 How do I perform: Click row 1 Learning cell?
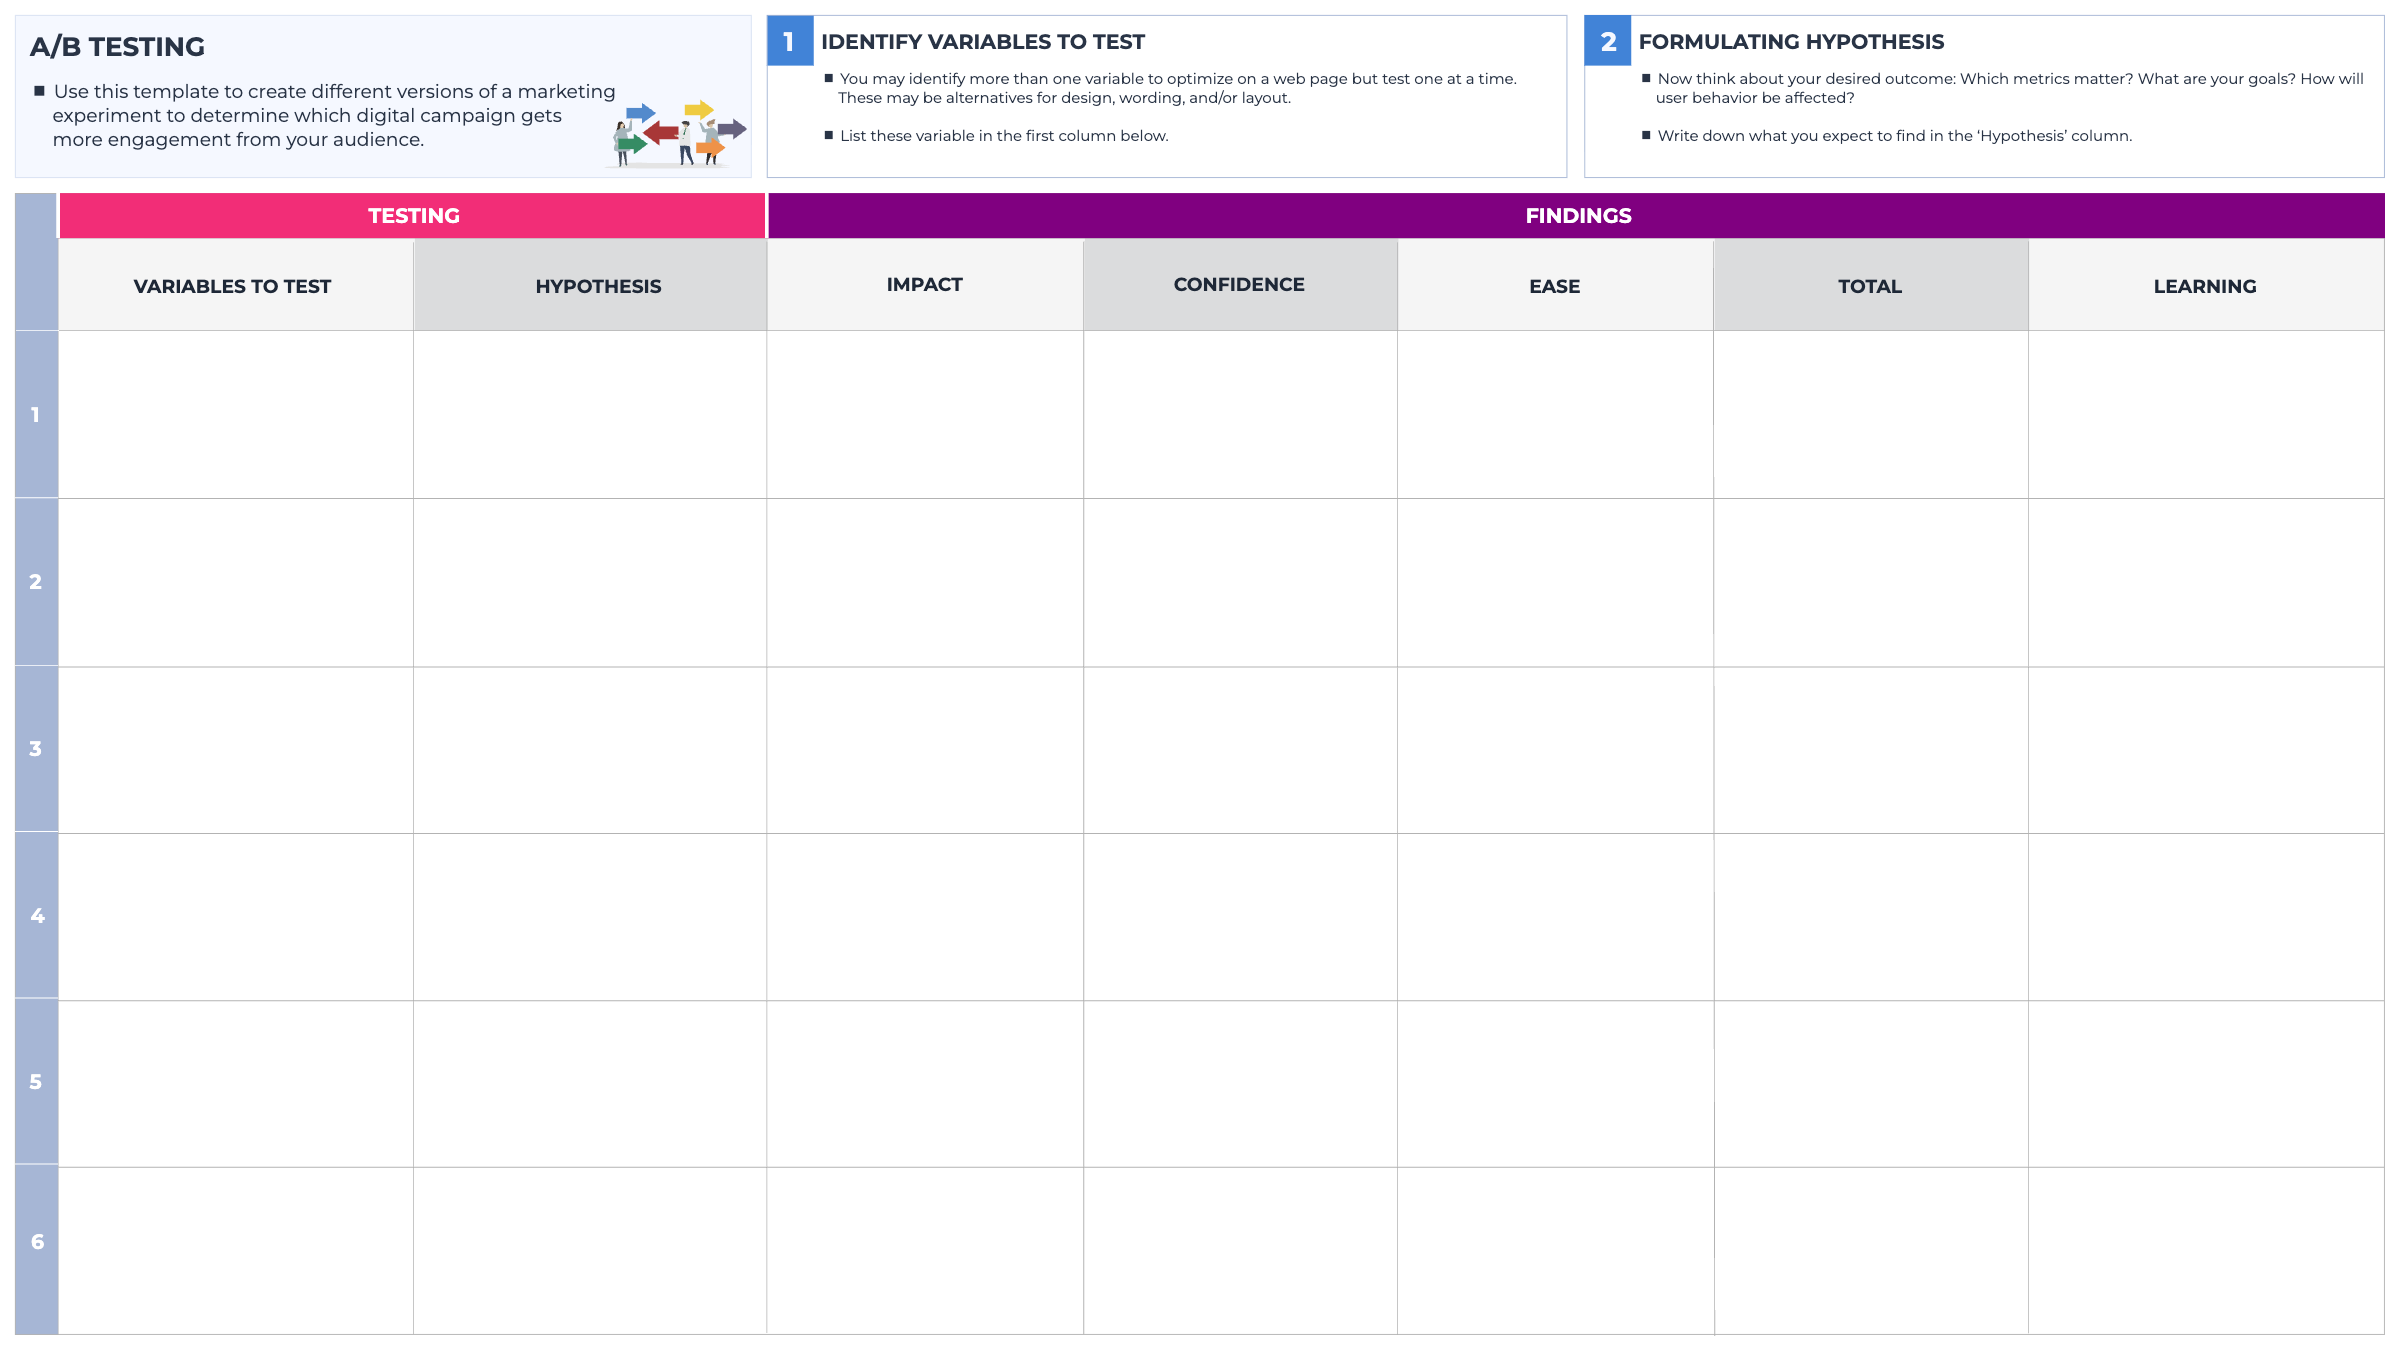pyautogui.click(x=2206, y=414)
